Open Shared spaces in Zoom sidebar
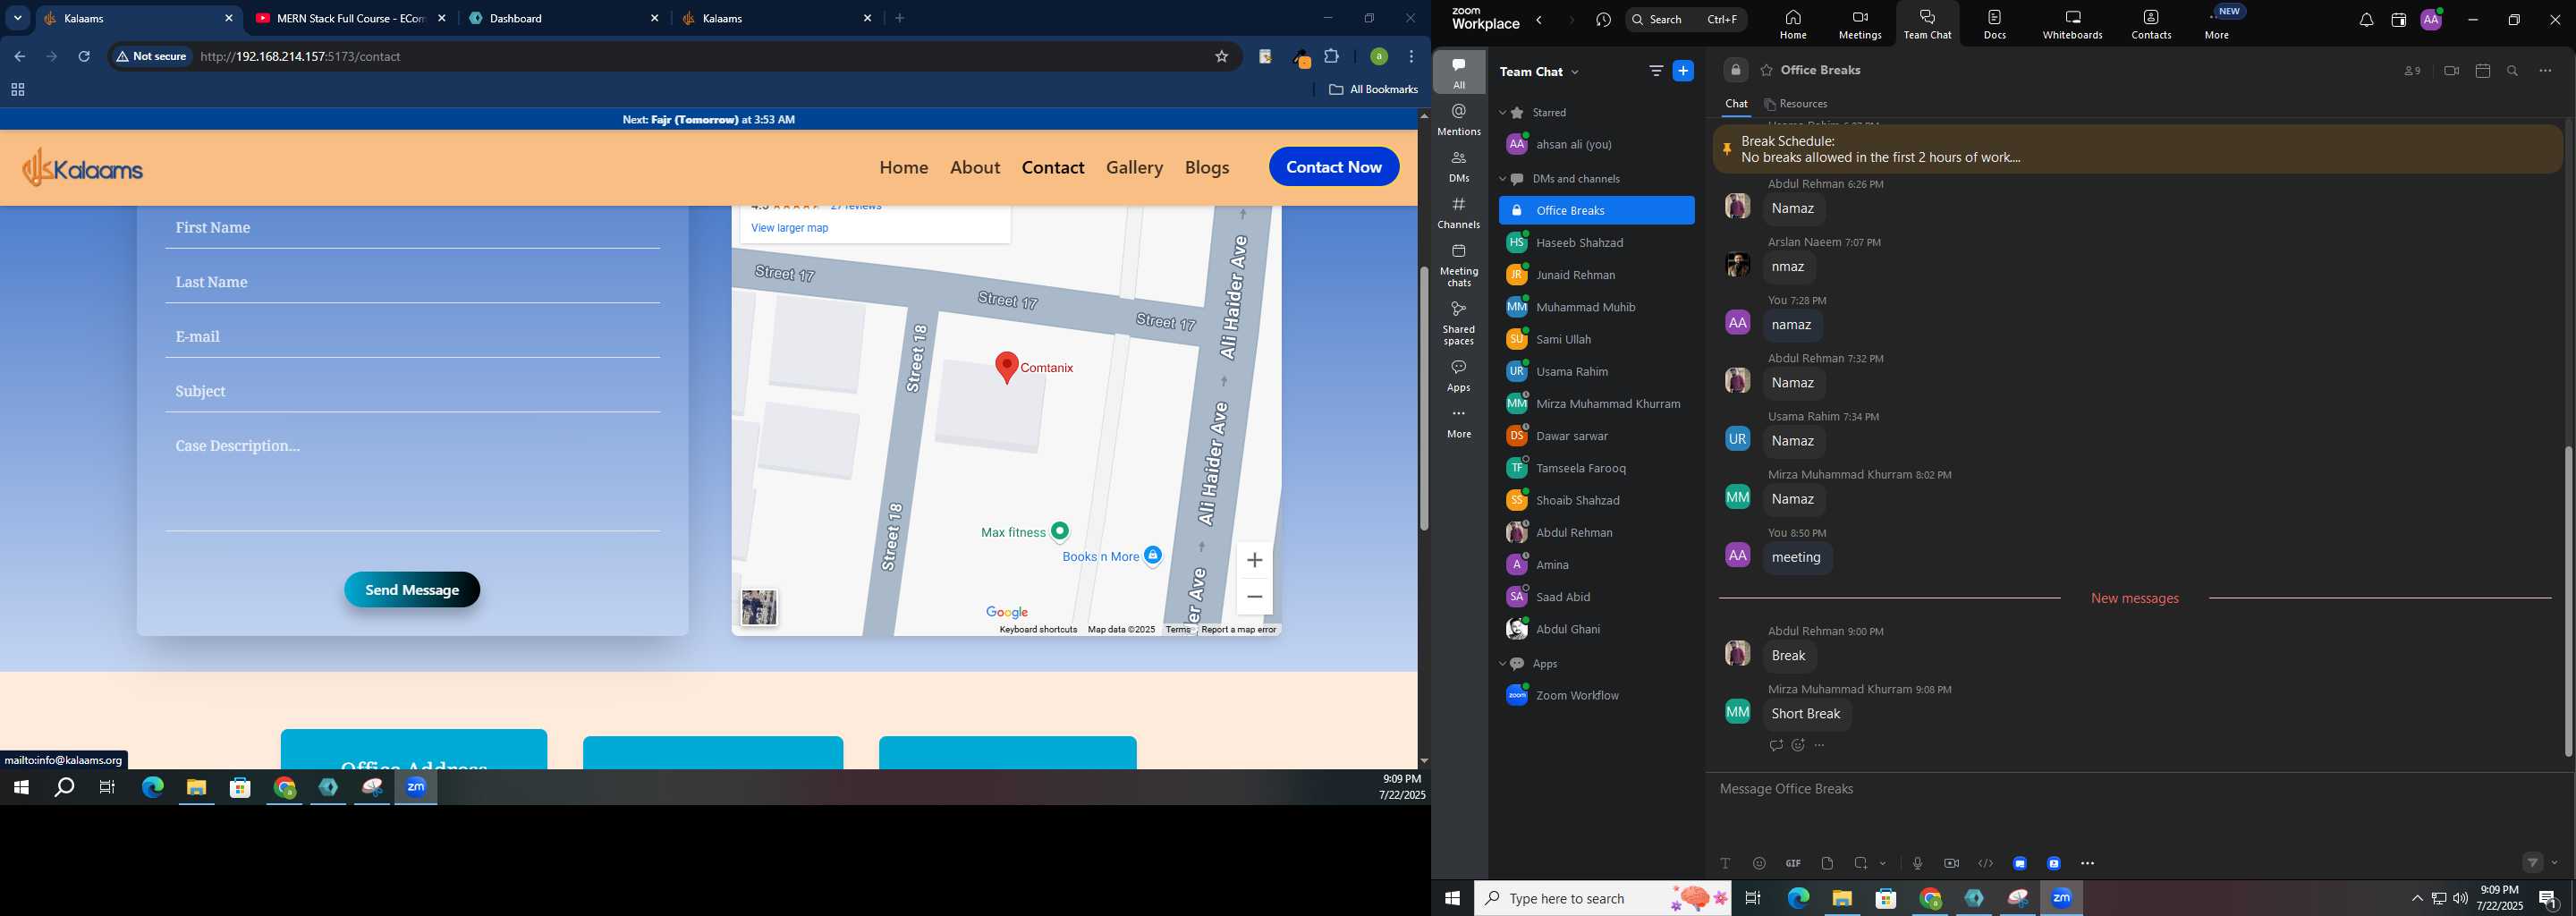Viewport: 2576px width, 916px height. pos(1459,323)
